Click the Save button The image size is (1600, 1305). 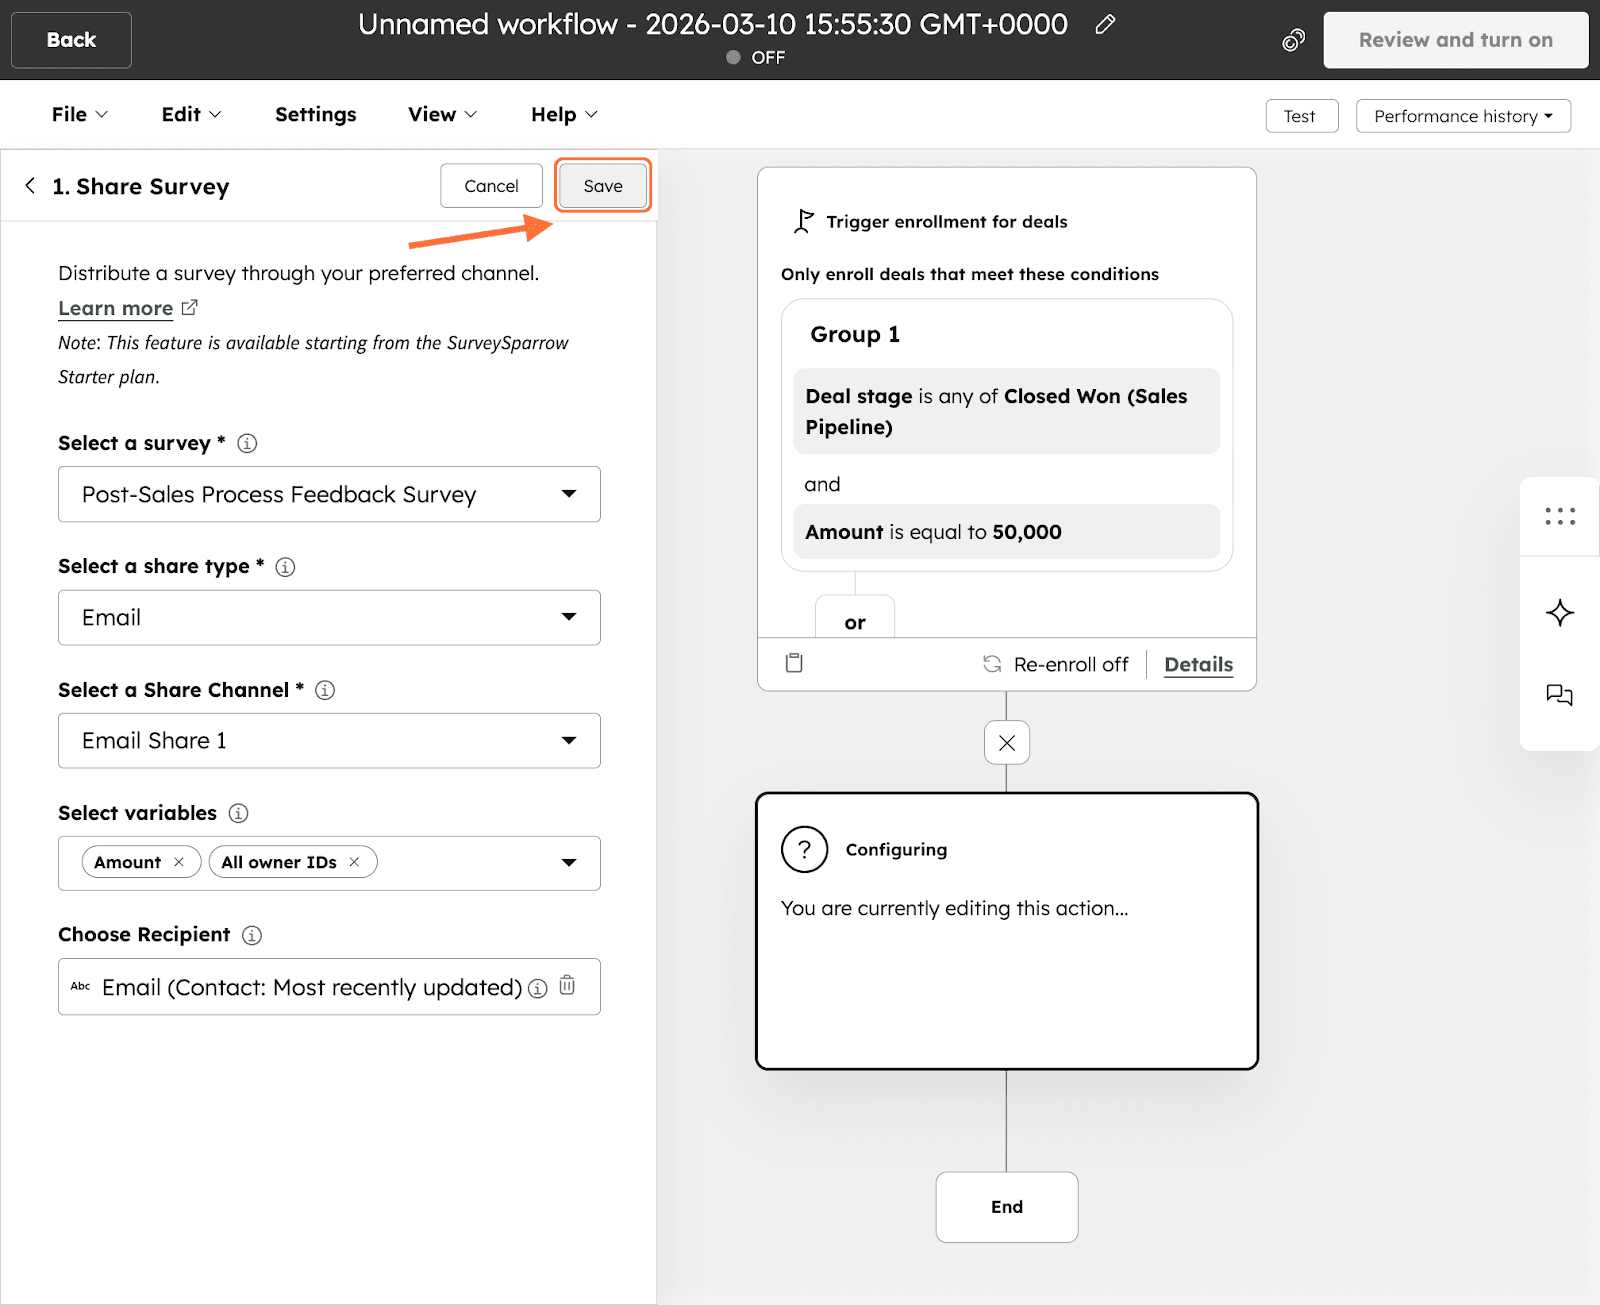click(x=602, y=186)
